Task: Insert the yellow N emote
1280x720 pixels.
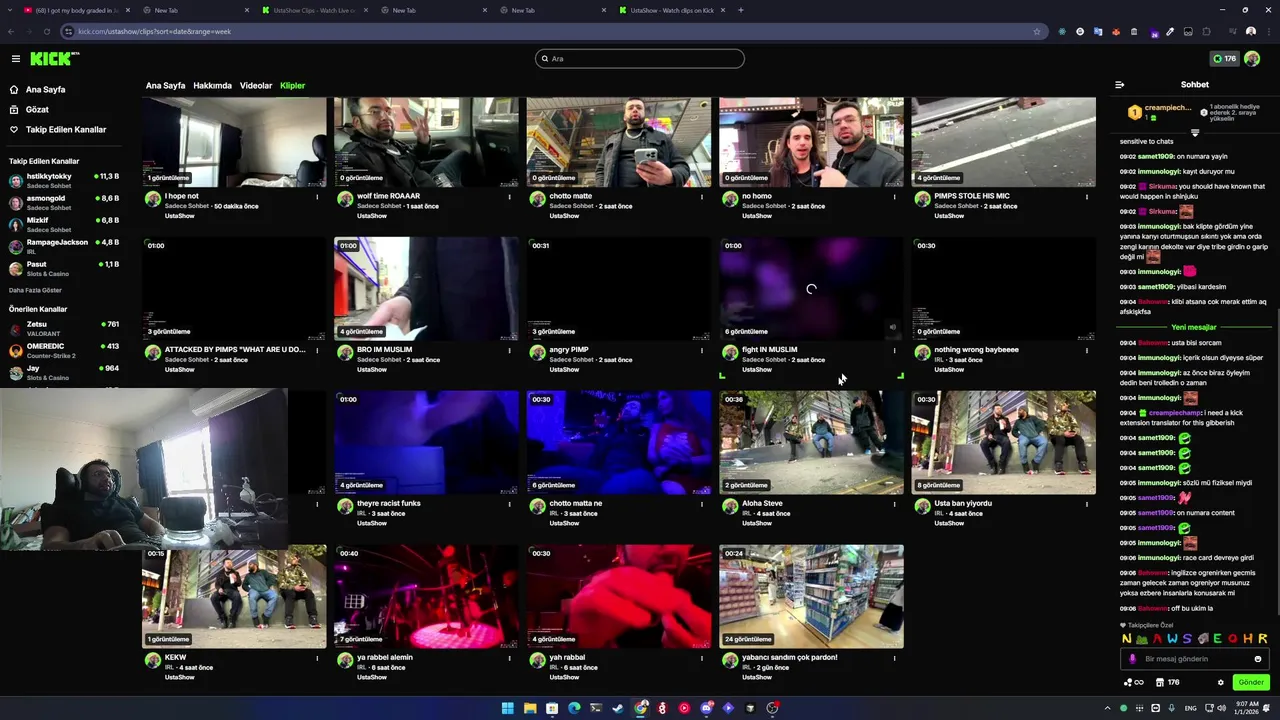Action: tap(1127, 639)
